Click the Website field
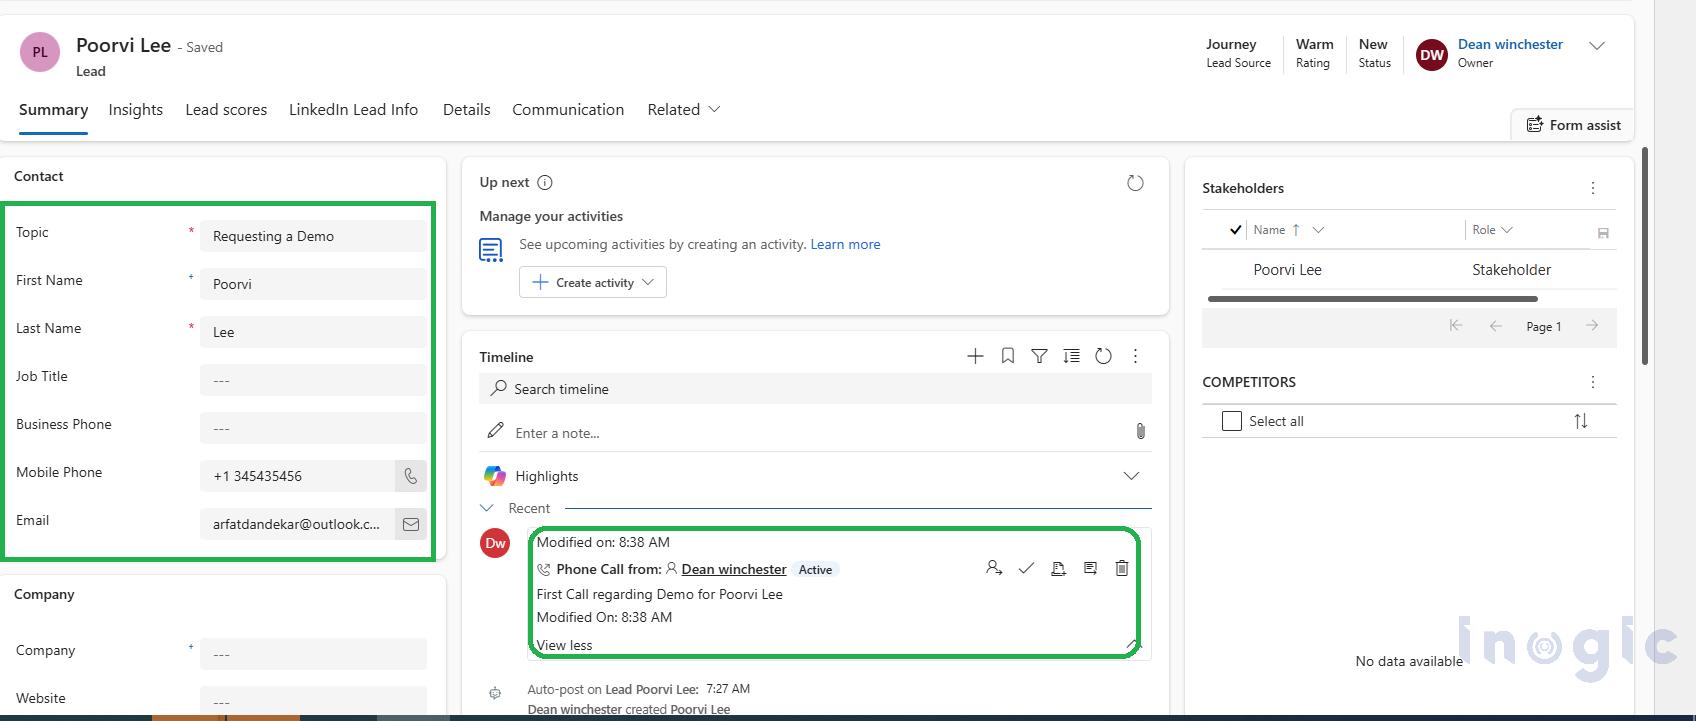Image resolution: width=1696 pixels, height=721 pixels. tap(313, 701)
